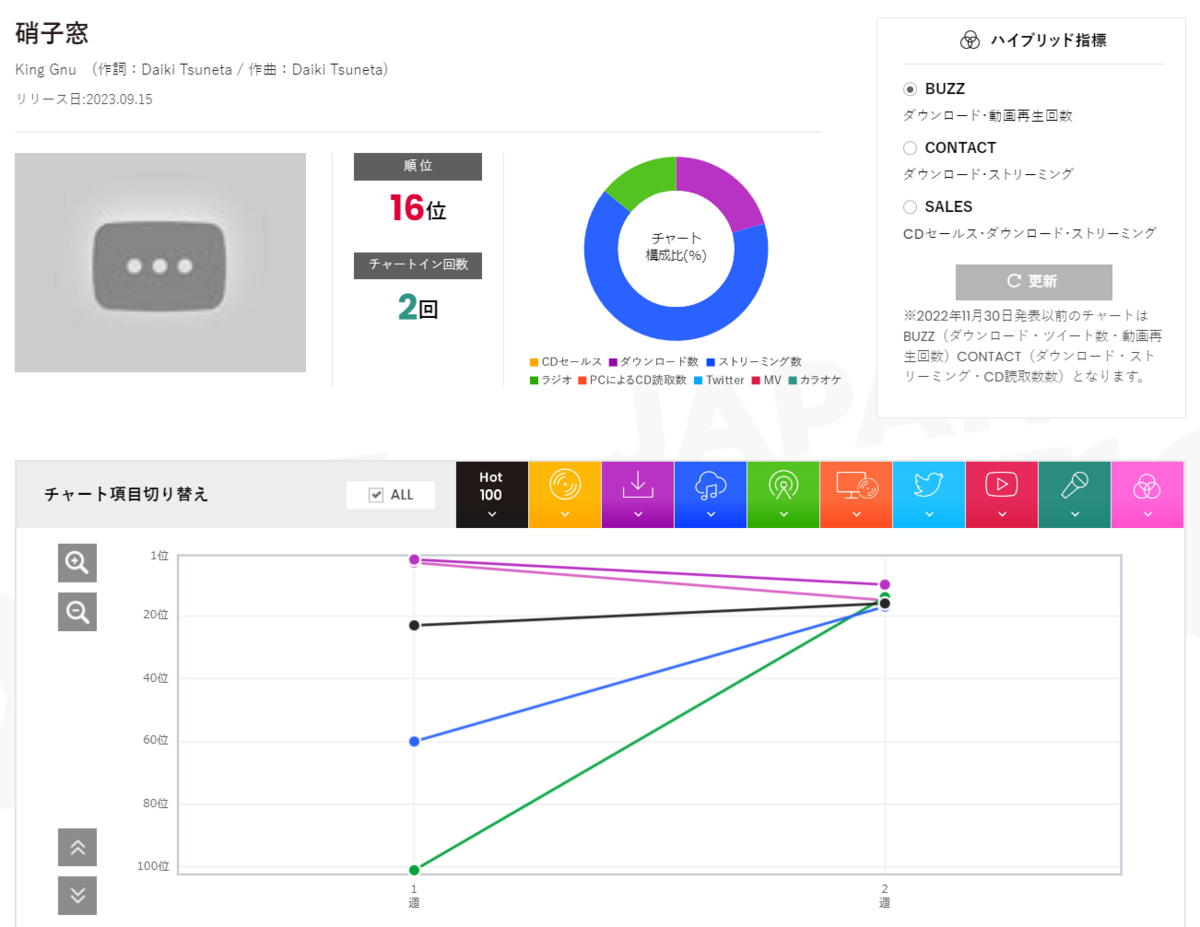Select the BUZZ radio button

[x=910, y=89]
